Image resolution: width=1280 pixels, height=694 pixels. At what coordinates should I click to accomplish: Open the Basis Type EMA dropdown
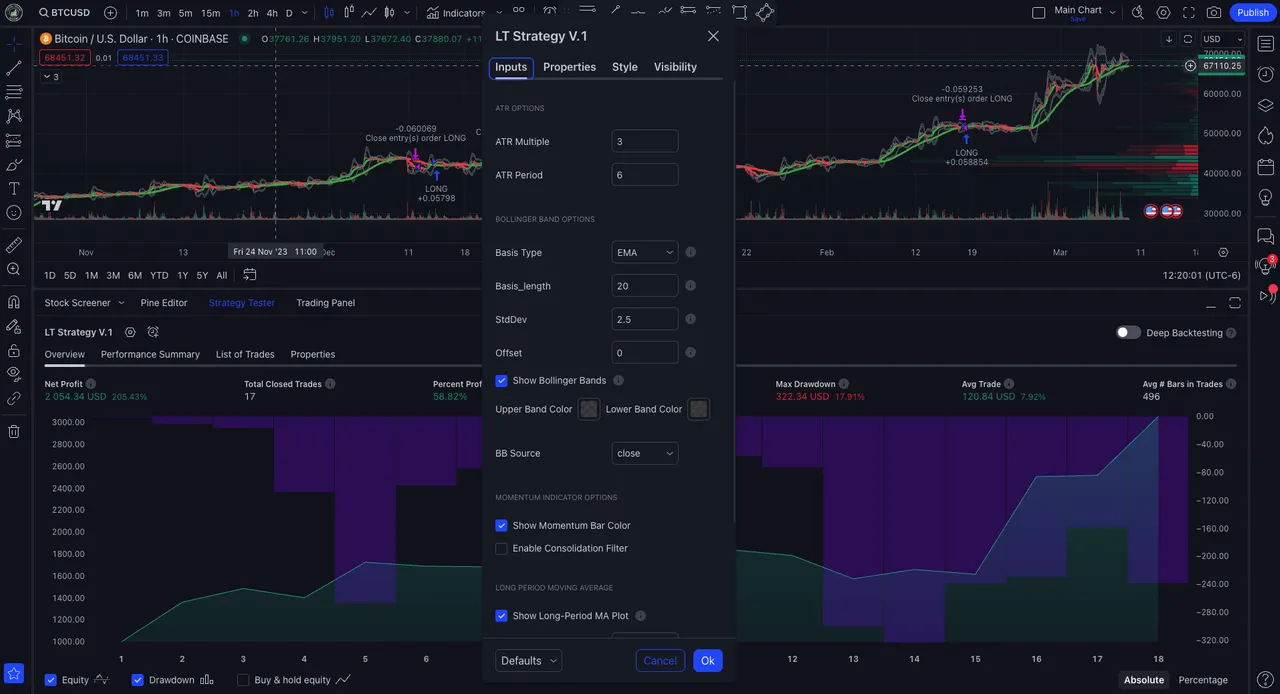coord(645,252)
